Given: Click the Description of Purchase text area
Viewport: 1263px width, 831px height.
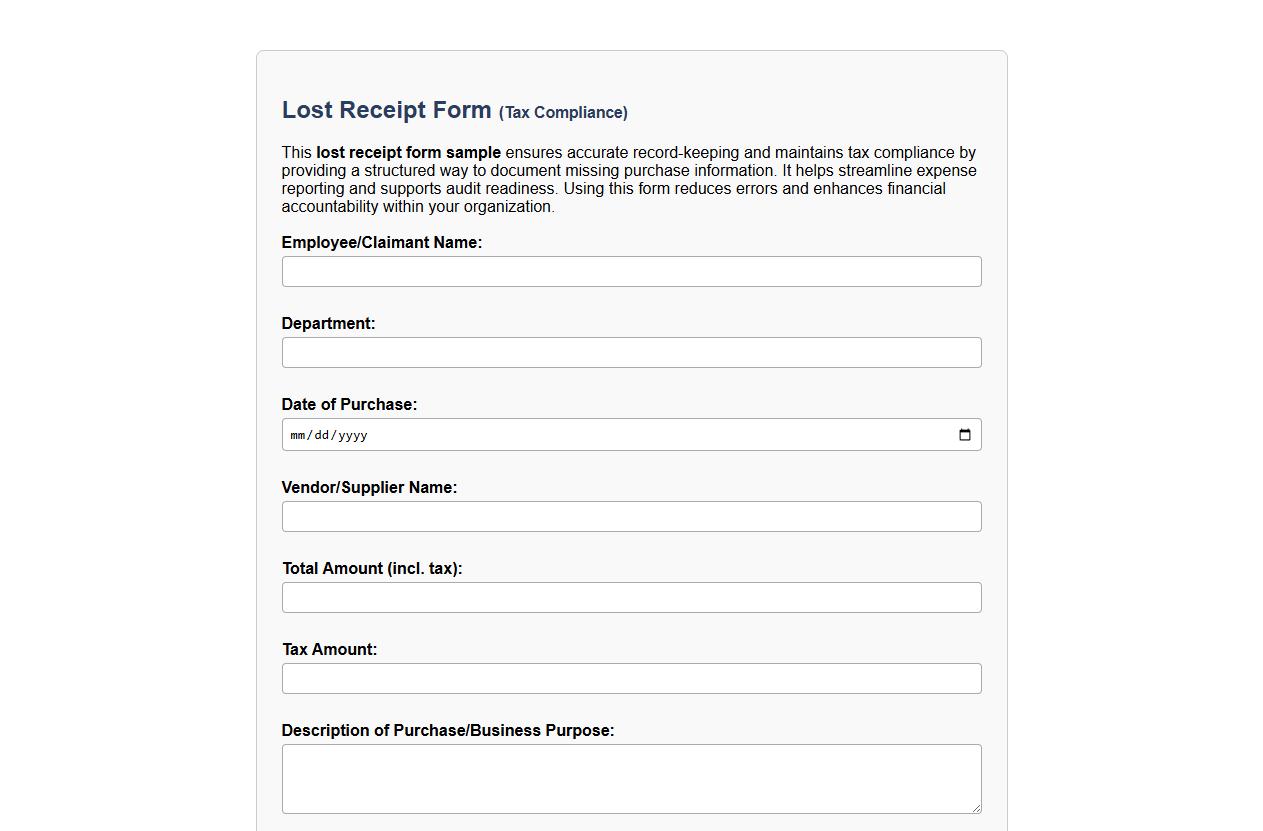Looking at the screenshot, I should (631, 778).
